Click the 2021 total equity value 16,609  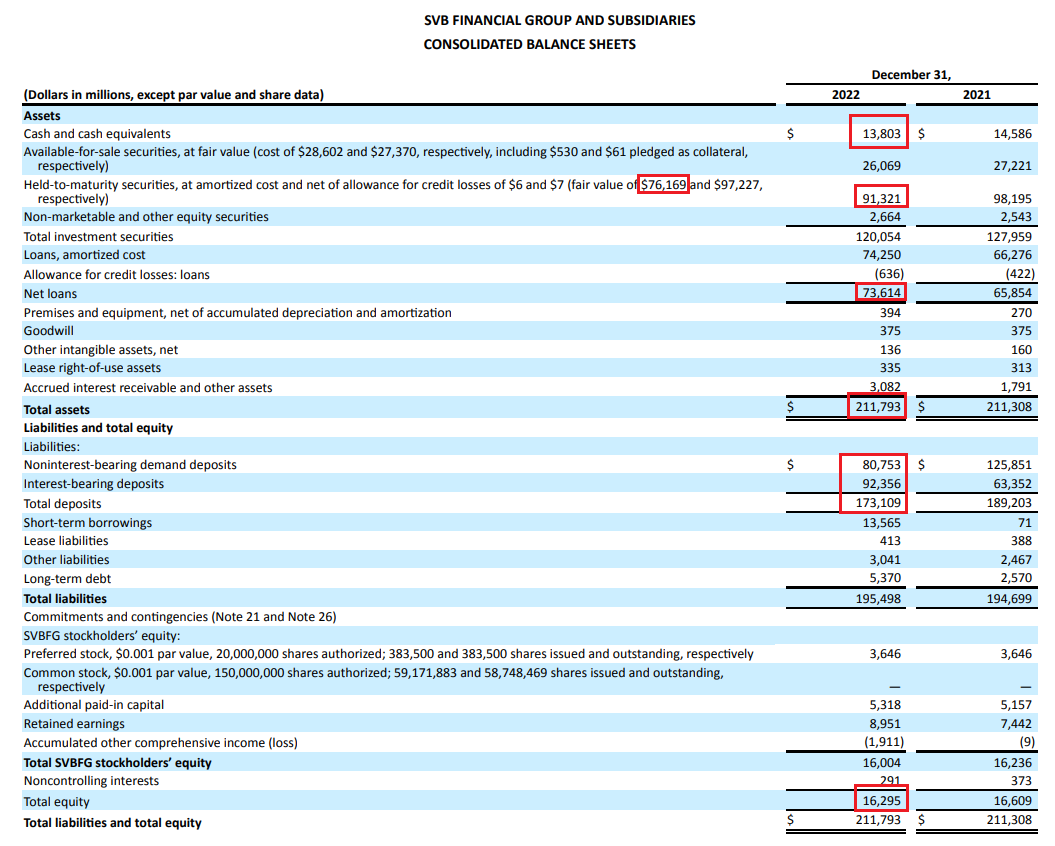(x=1012, y=802)
